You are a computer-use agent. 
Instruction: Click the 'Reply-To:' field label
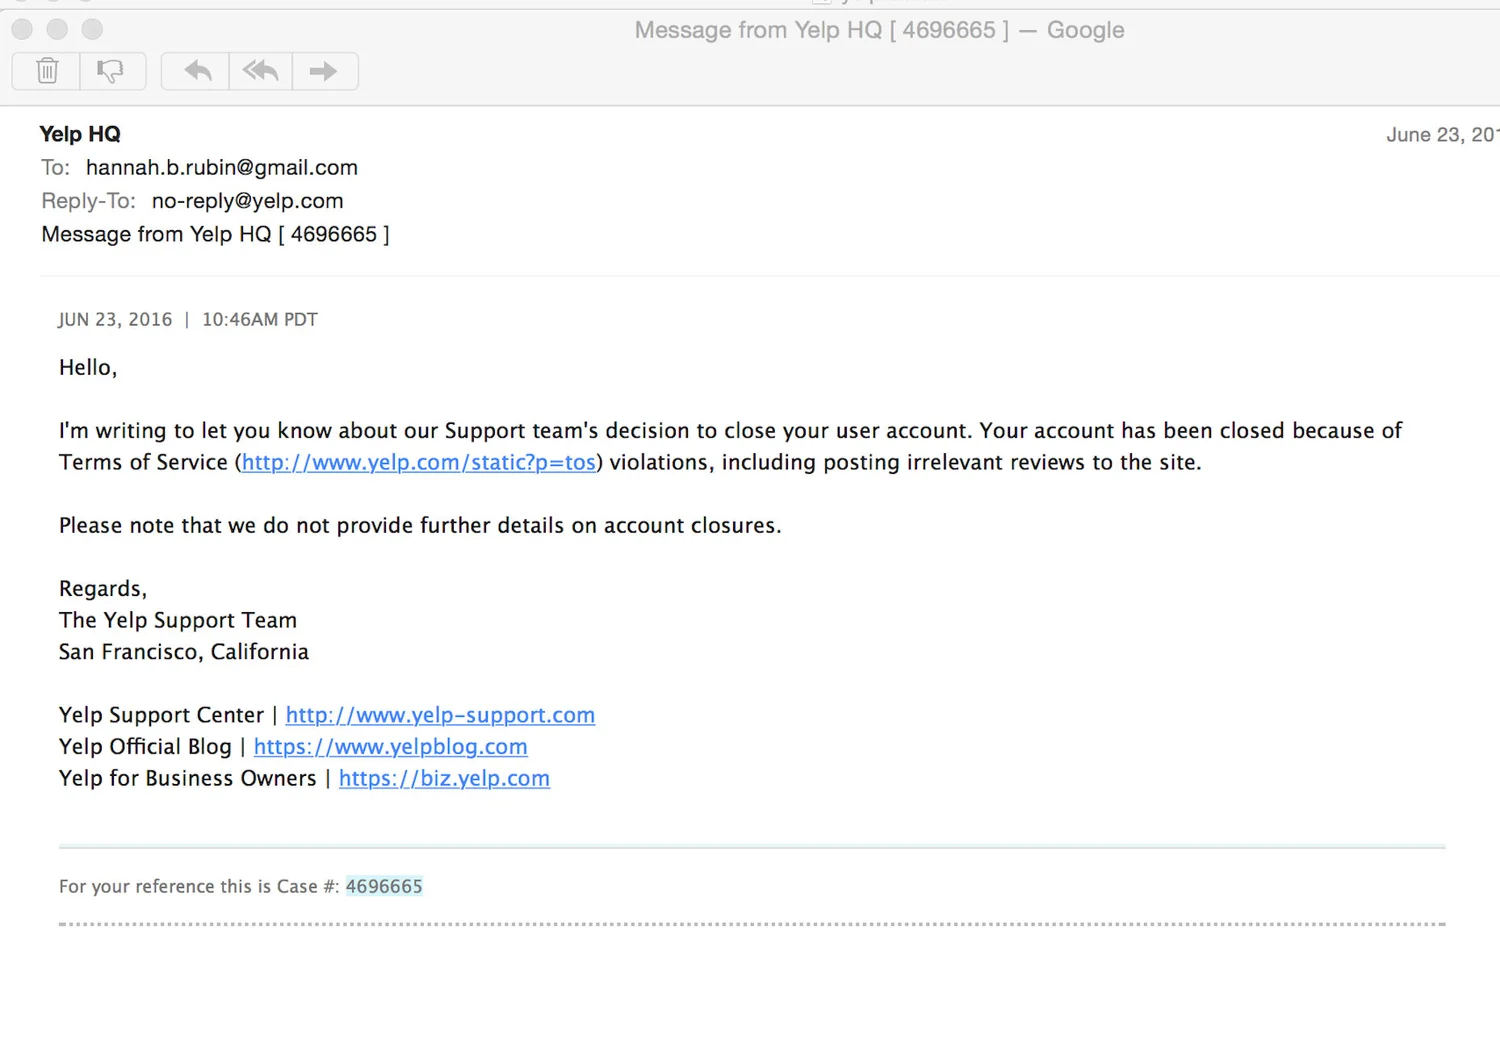tap(88, 201)
